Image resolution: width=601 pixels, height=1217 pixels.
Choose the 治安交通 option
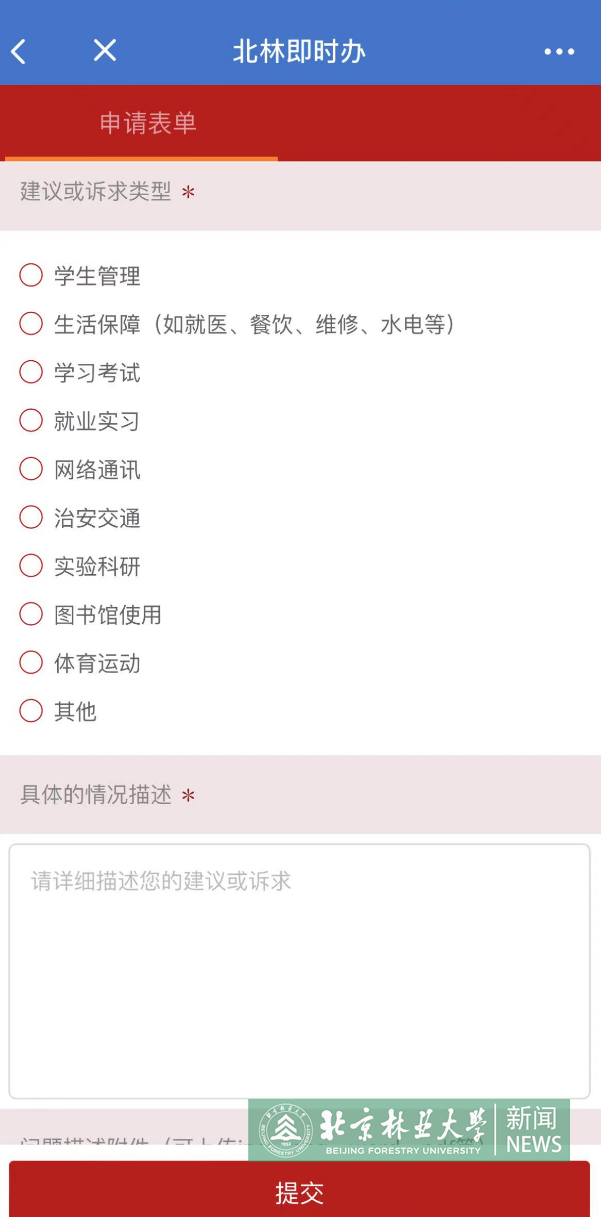point(31,518)
